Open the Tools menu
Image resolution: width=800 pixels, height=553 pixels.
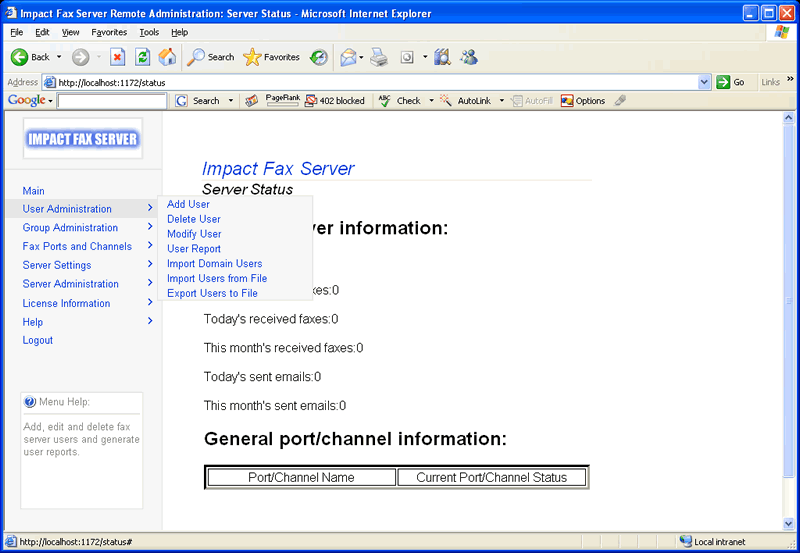tap(149, 32)
